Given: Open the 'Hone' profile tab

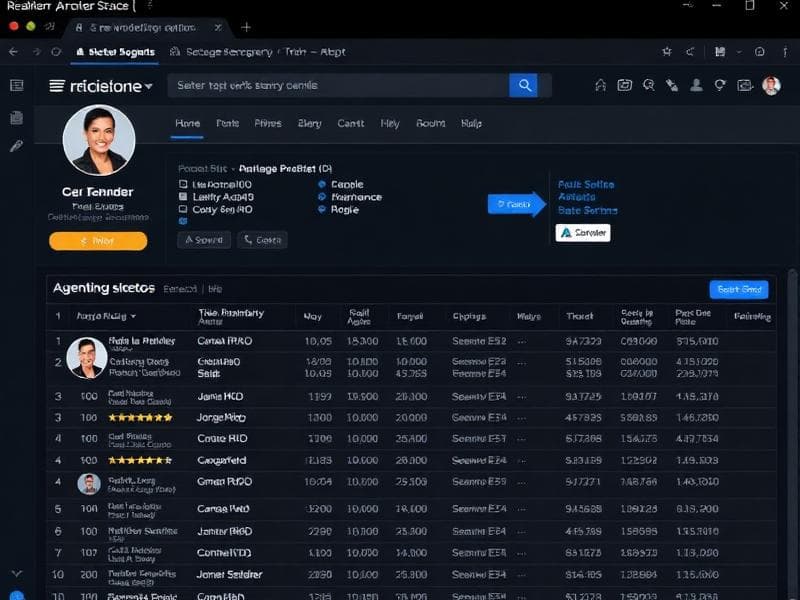Looking at the screenshot, I should tap(187, 123).
